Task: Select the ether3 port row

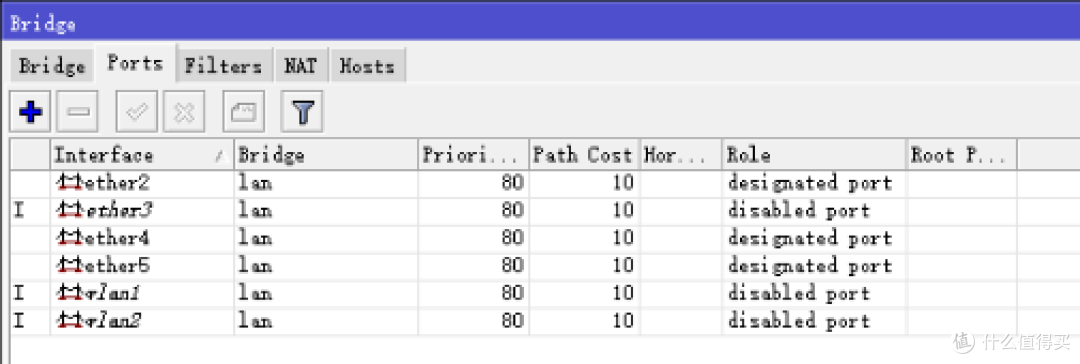Action: pos(513,211)
